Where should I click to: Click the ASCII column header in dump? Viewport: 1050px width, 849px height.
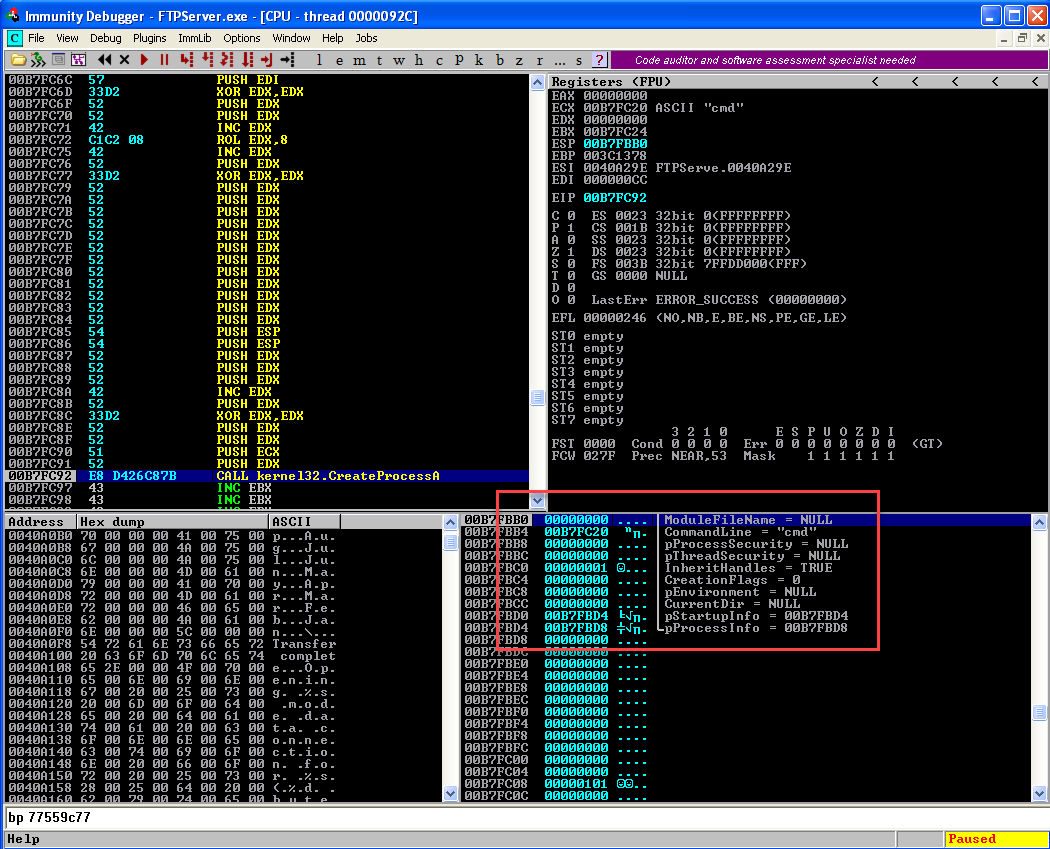(305, 522)
